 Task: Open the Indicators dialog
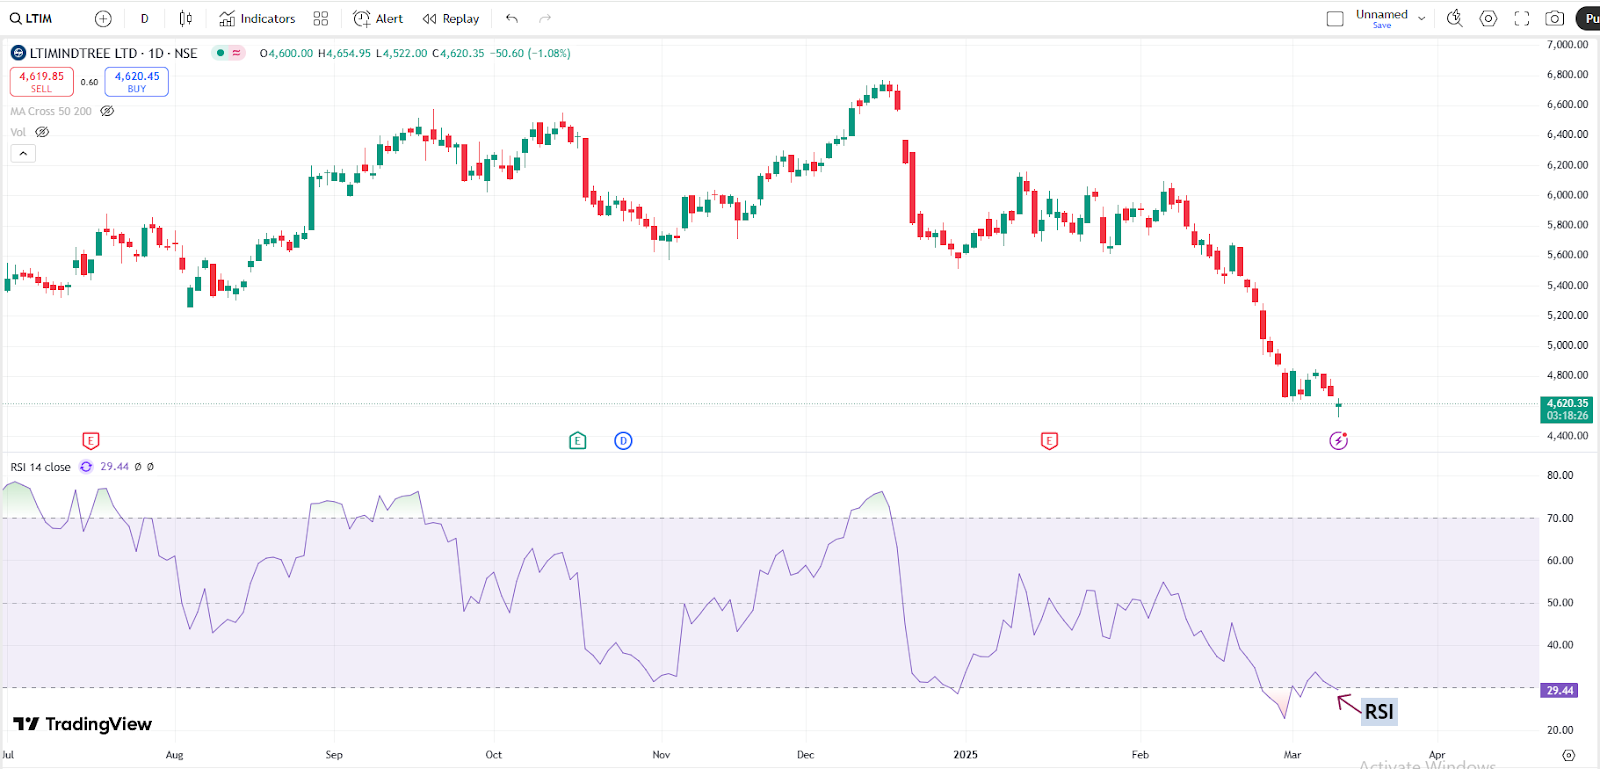[258, 18]
